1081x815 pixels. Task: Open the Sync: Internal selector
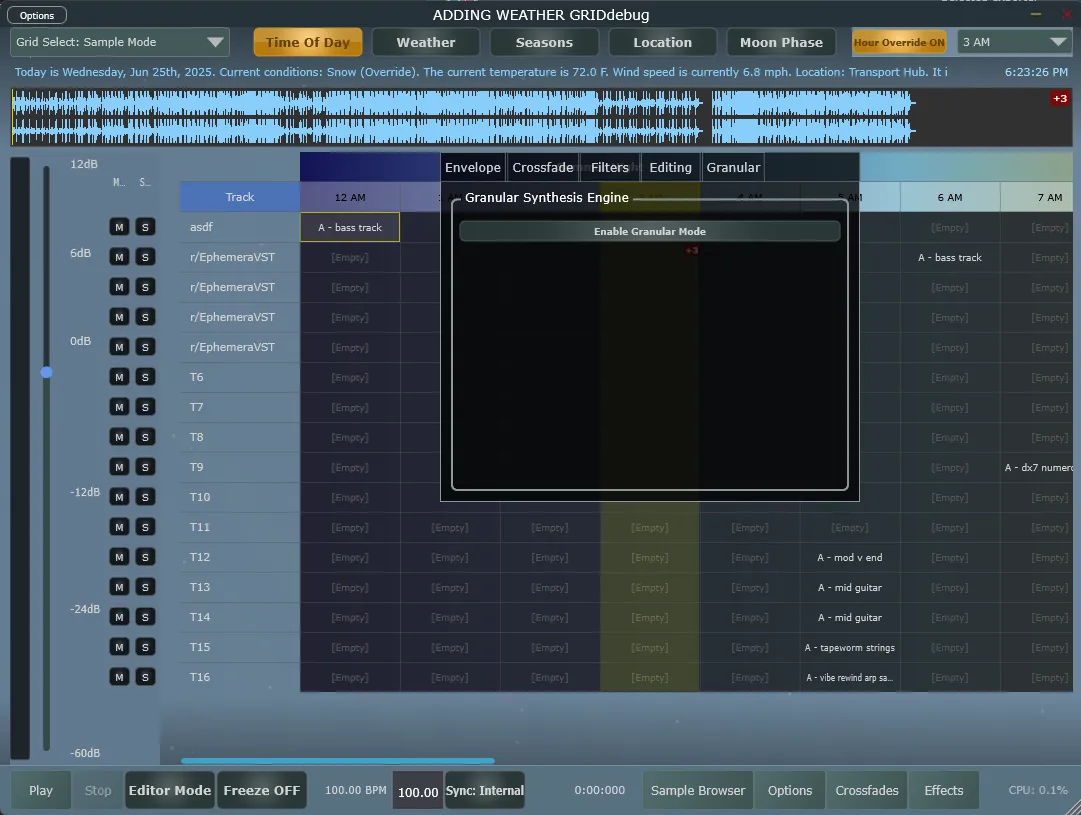(x=485, y=790)
